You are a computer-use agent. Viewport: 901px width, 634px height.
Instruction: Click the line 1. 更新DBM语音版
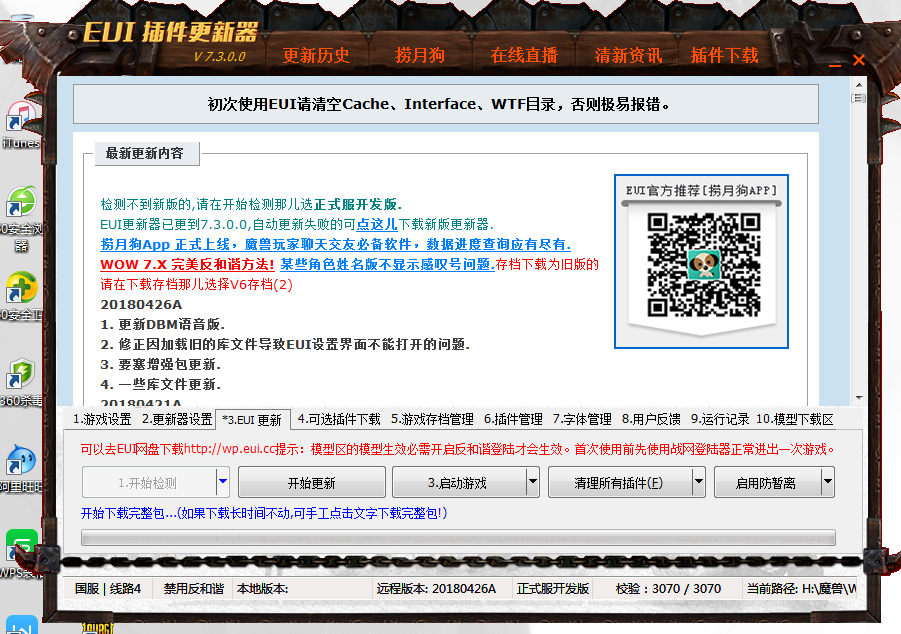point(163,324)
